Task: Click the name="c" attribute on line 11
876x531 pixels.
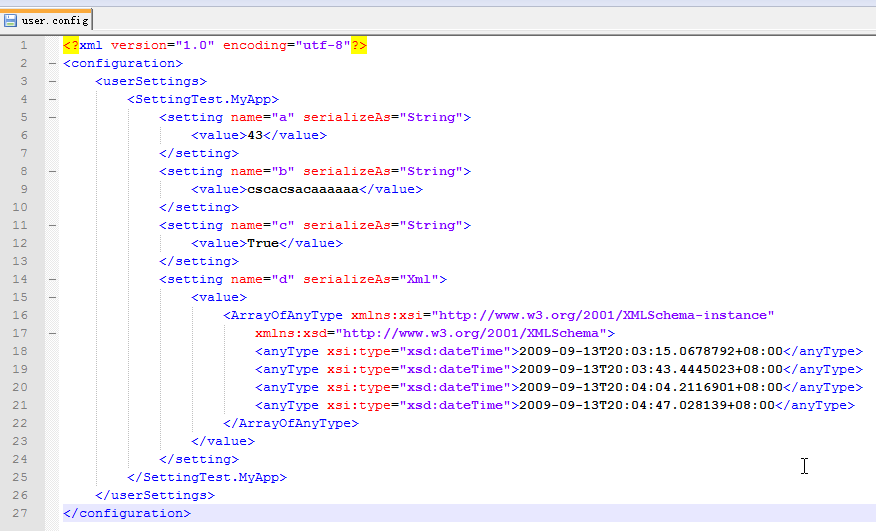Action: (263, 225)
